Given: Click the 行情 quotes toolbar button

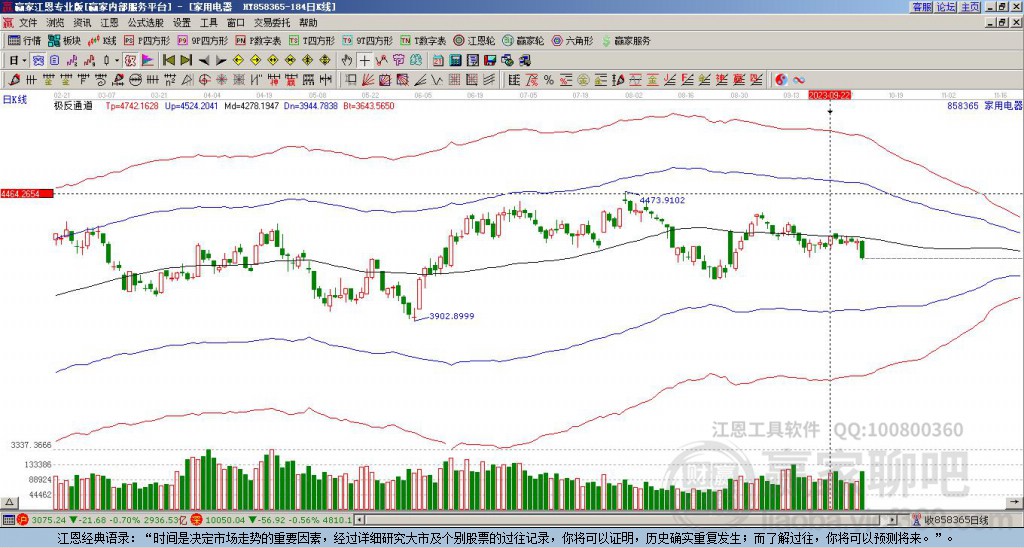Looking at the screenshot, I should click(x=25, y=40).
